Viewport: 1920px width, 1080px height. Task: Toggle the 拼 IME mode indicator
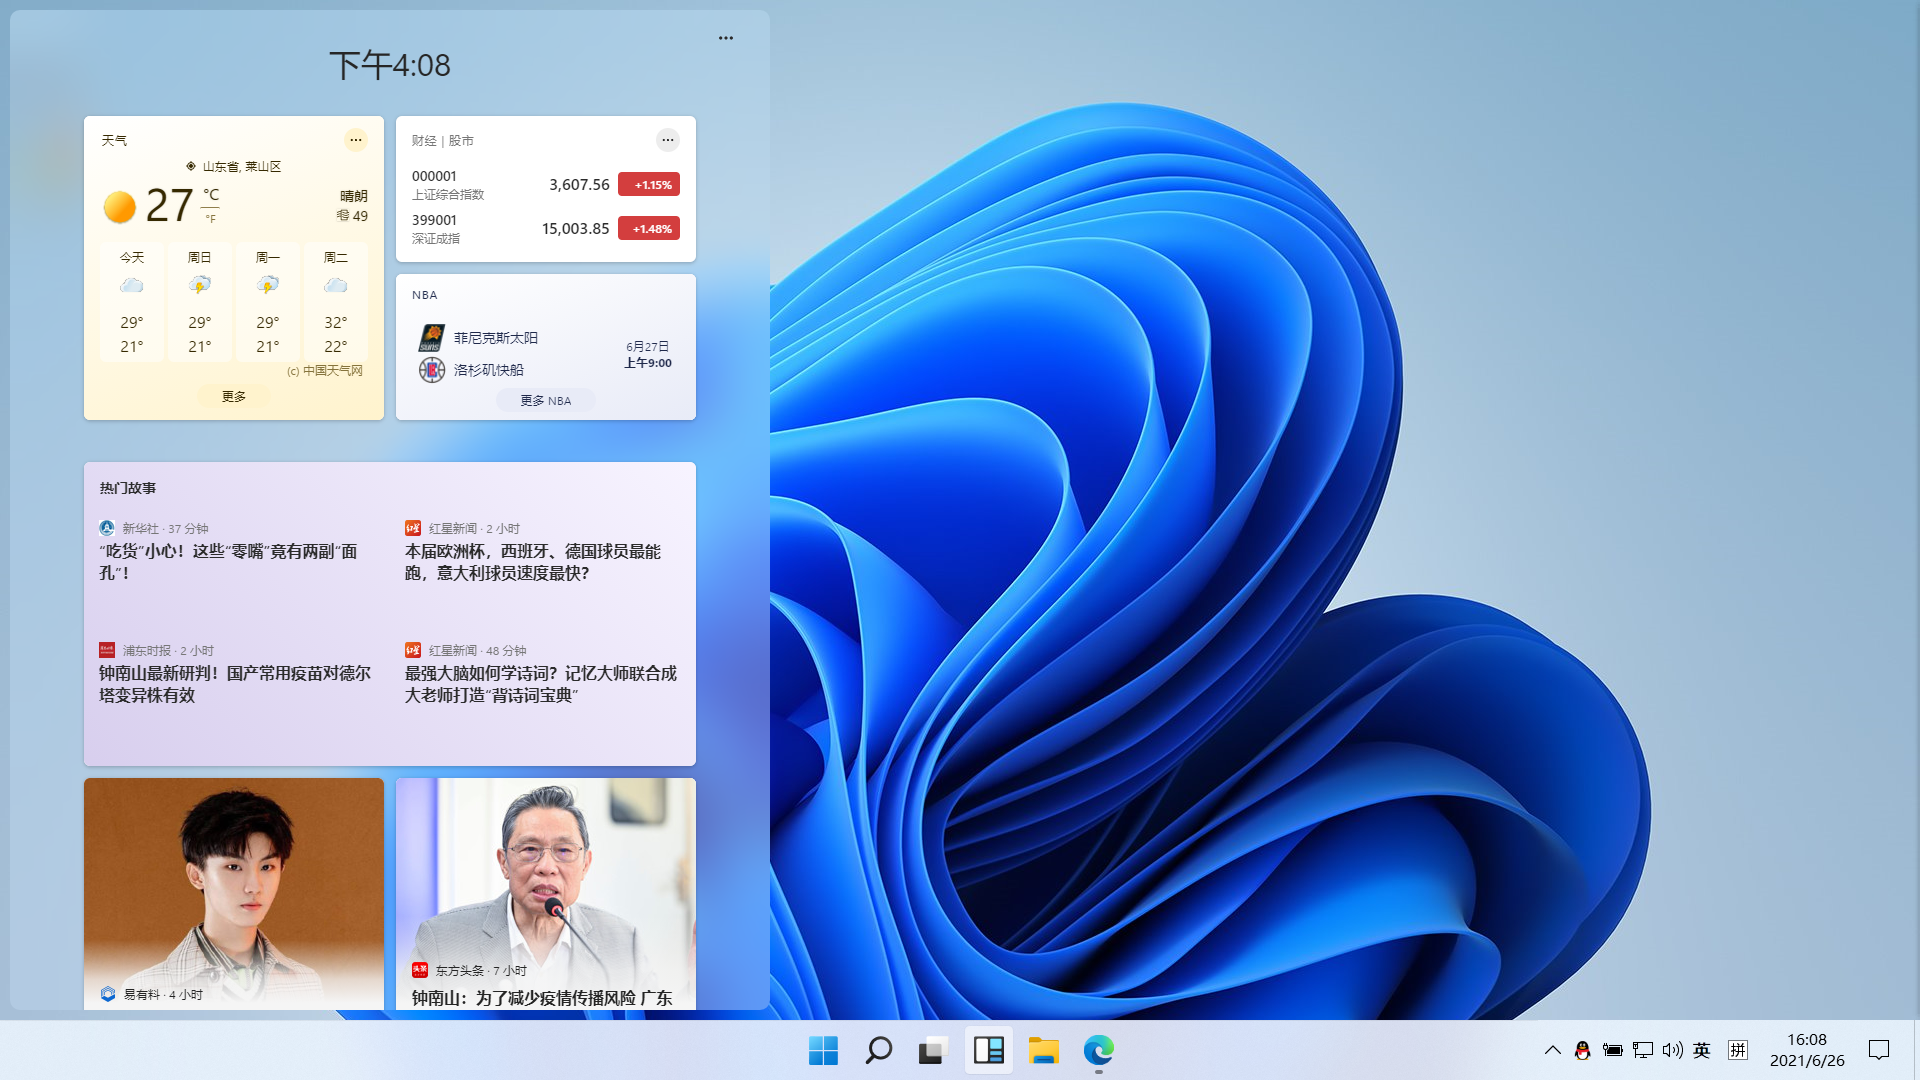point(1738,1050)
